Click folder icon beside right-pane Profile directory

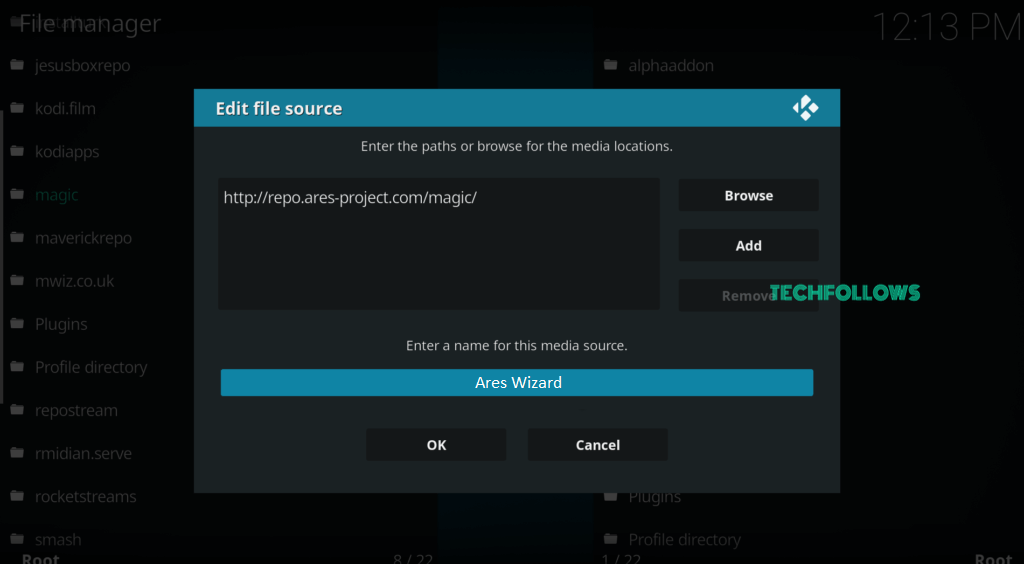coord(611,539)
